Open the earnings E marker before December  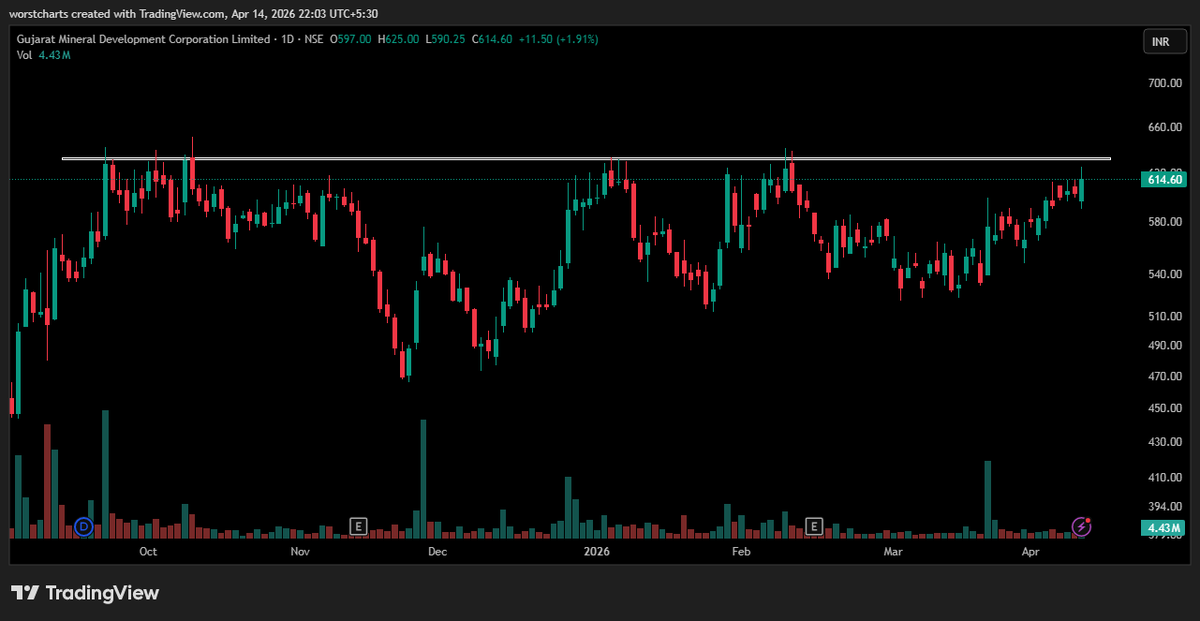click(357, 525)
